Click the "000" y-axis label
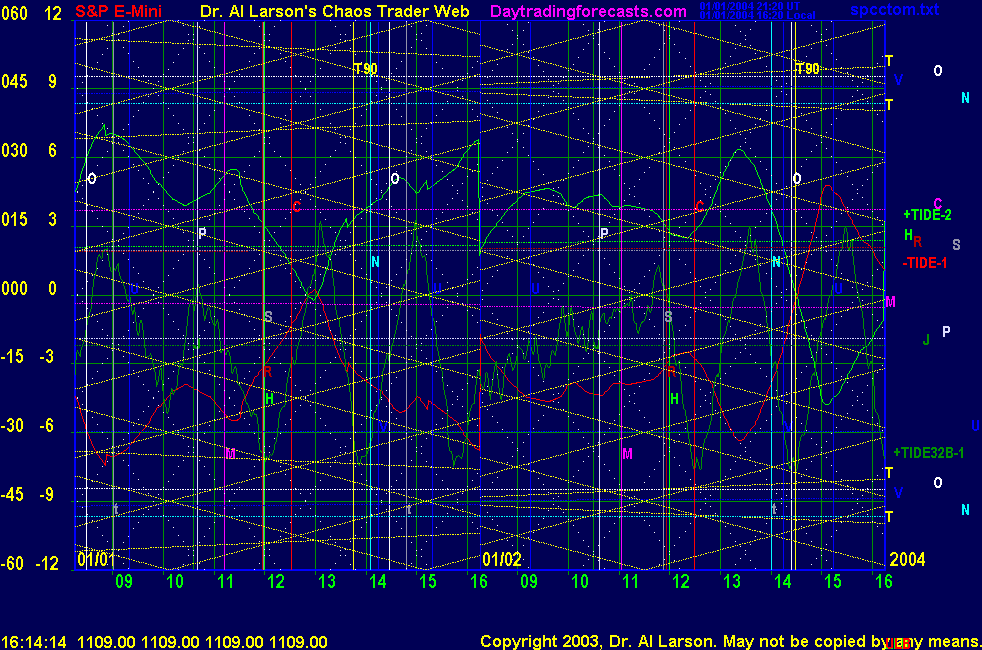Viewport: 982px width, 650px height. coord(14,288)
